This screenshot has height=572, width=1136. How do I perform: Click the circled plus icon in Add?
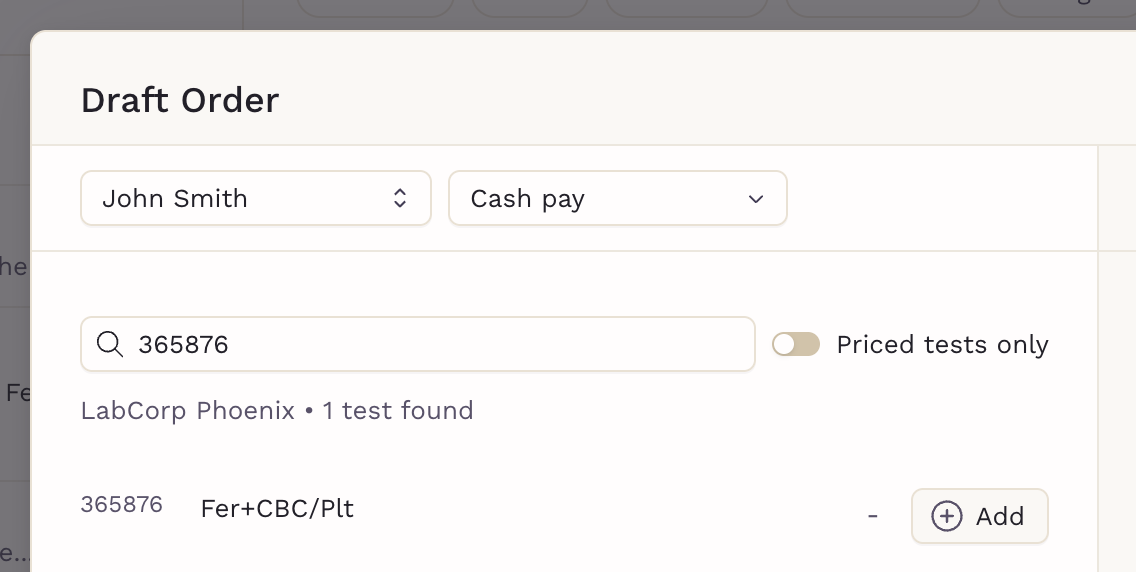pyautogui.click(x=947, y=516)
